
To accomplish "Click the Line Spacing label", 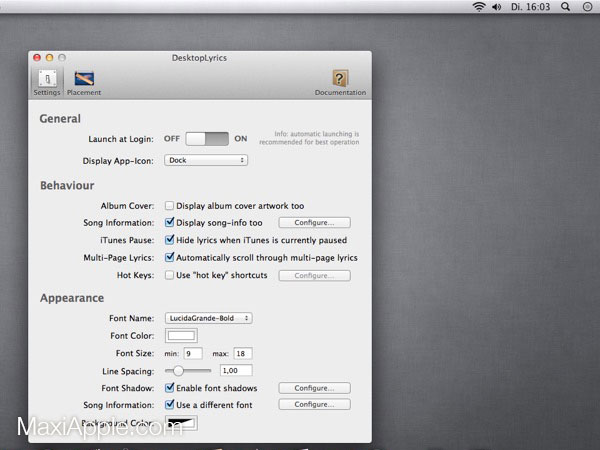I will (x=128, y=371).
